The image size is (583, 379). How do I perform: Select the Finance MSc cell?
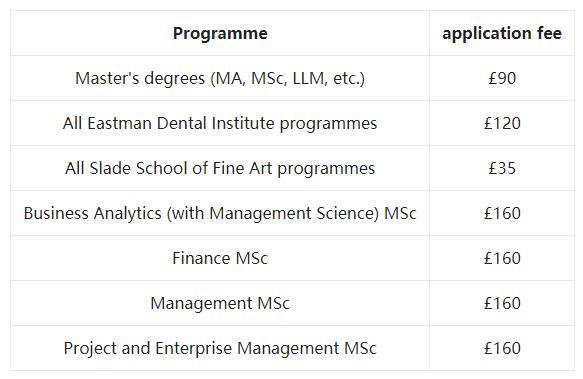click(220, 258)
